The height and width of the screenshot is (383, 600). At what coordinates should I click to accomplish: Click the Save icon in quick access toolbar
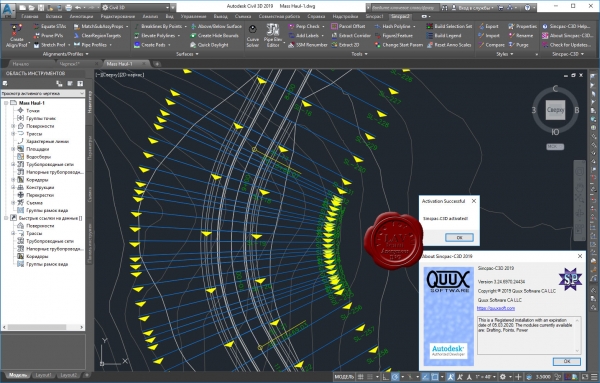(x=41, y=7)
